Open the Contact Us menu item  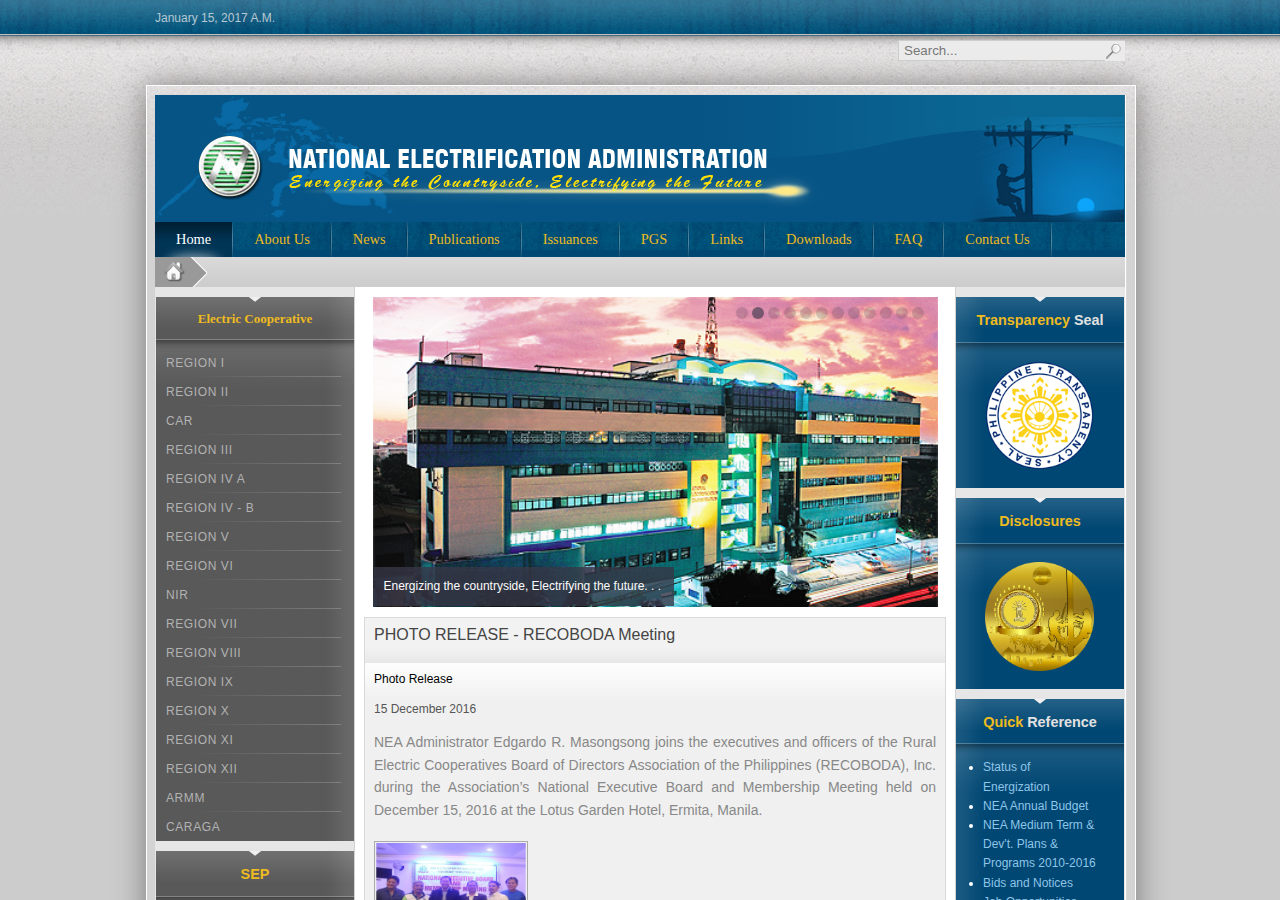coord(997,240)
